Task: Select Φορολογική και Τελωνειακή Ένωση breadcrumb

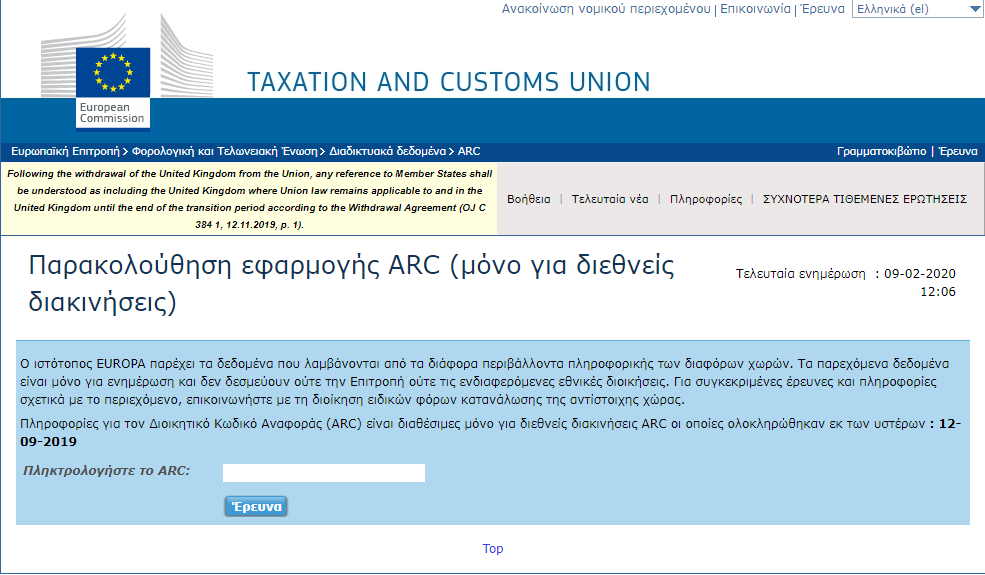Action: tap(223, 151)
